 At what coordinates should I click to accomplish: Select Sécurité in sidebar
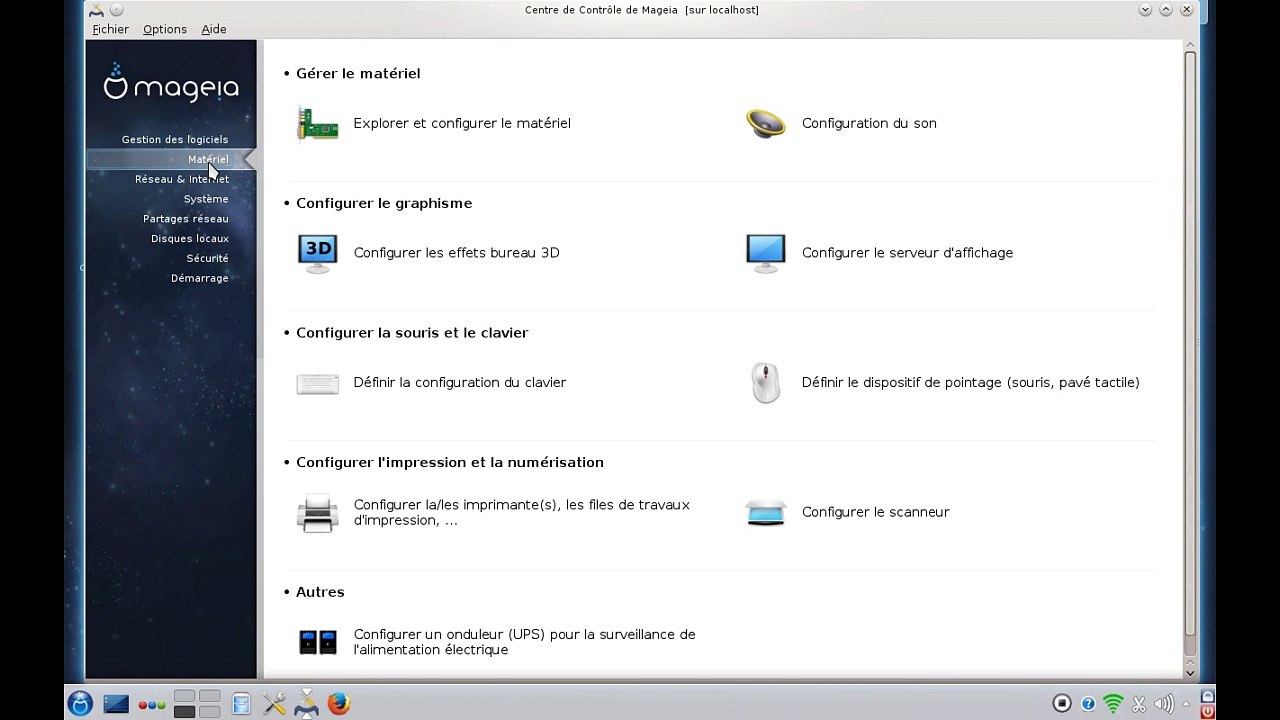click(207, 259)
